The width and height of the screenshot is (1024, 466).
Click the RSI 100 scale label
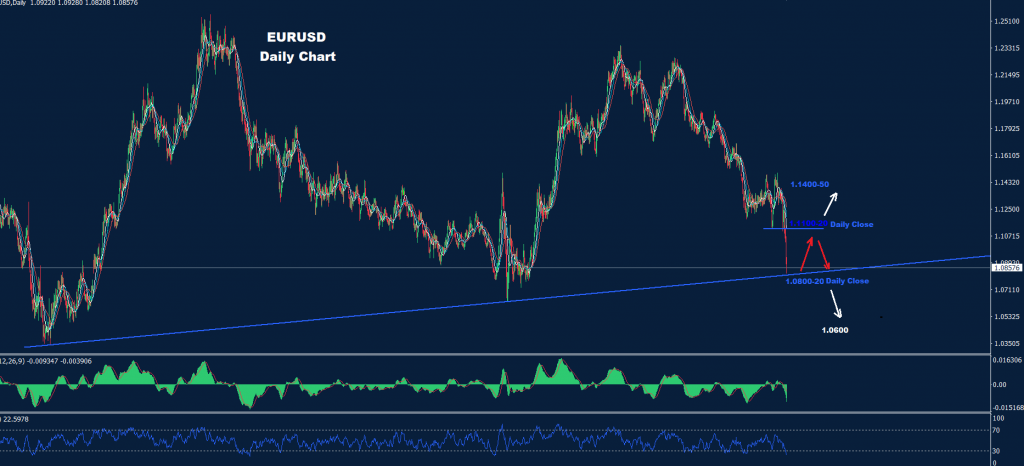(x=998, y=418)
